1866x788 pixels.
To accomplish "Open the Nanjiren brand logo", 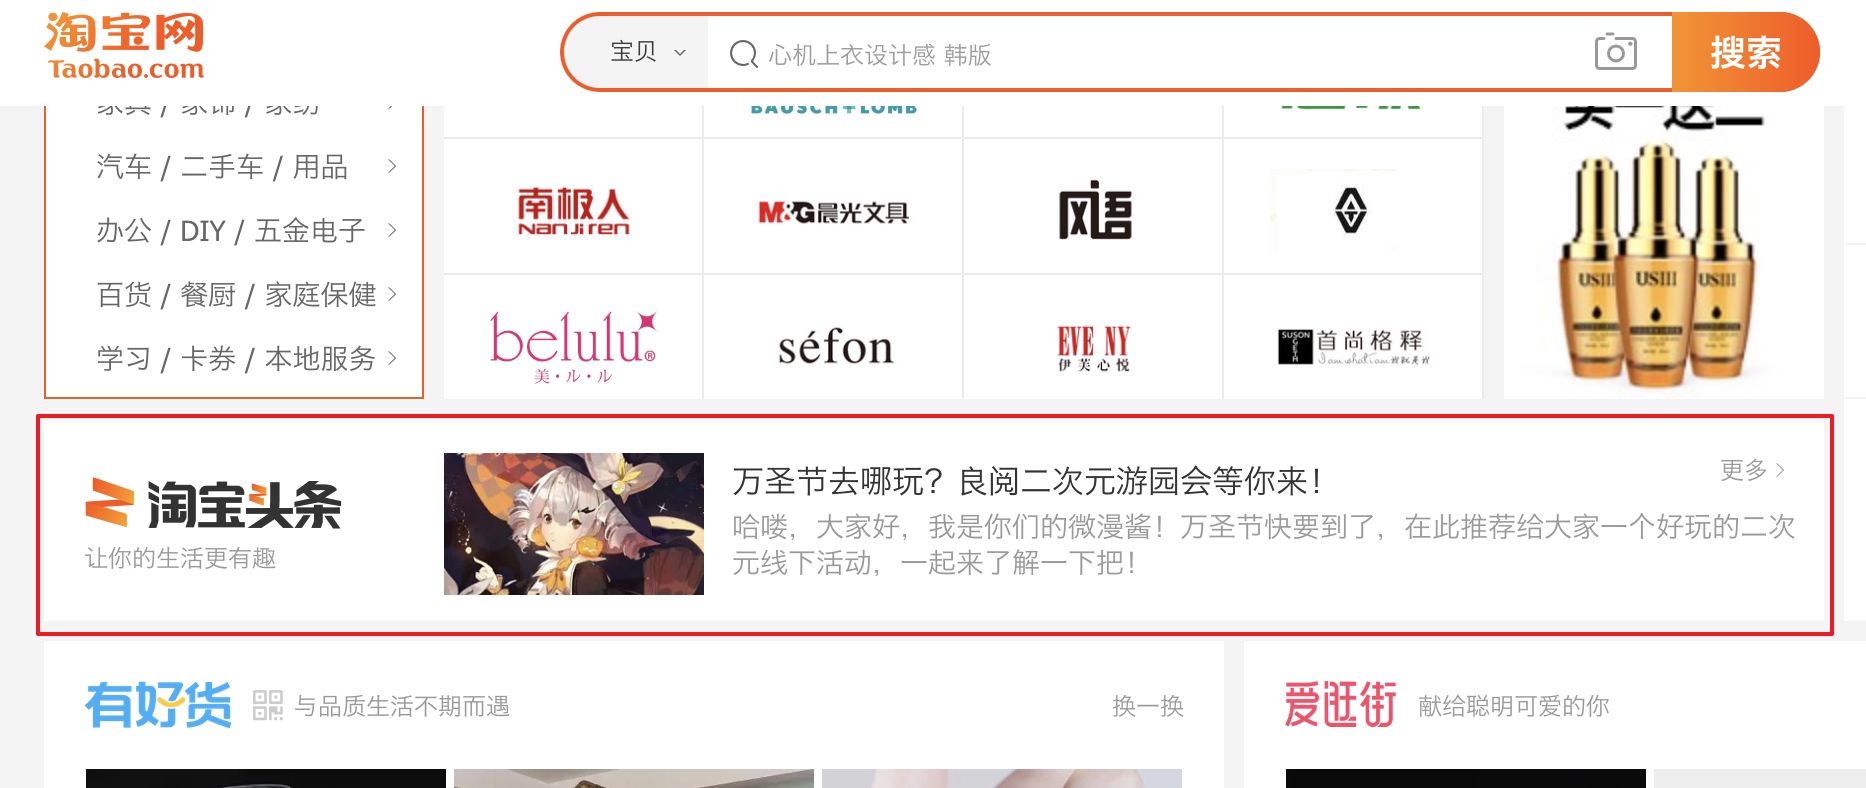I will point(573,211).
